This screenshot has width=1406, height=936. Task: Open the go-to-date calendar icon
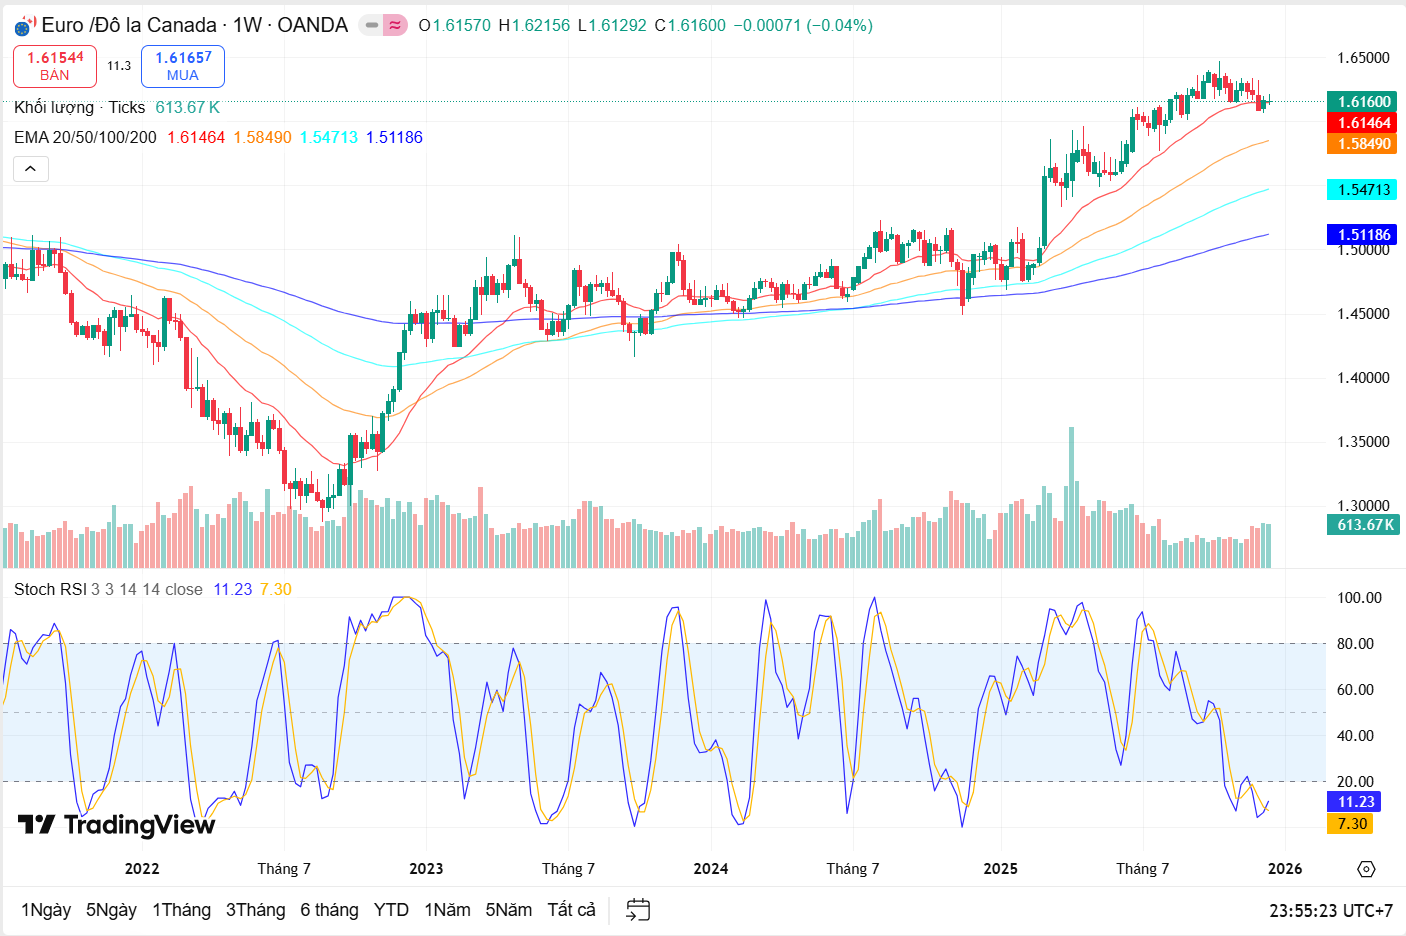coord(637,910)
